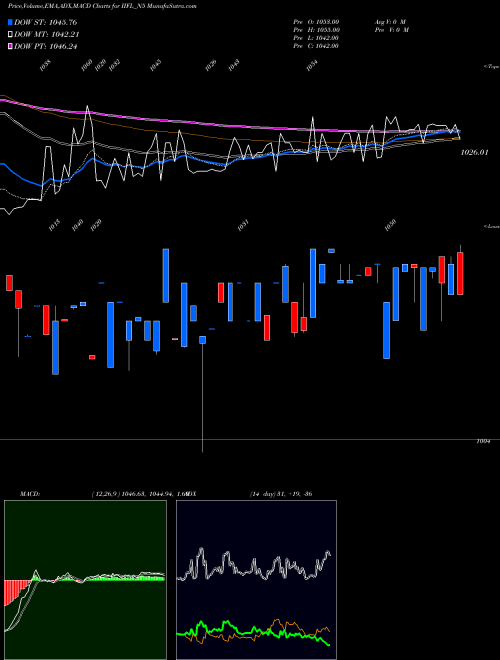Click the last red candlestick on the right
500x660 pixels.
point(460,273)
